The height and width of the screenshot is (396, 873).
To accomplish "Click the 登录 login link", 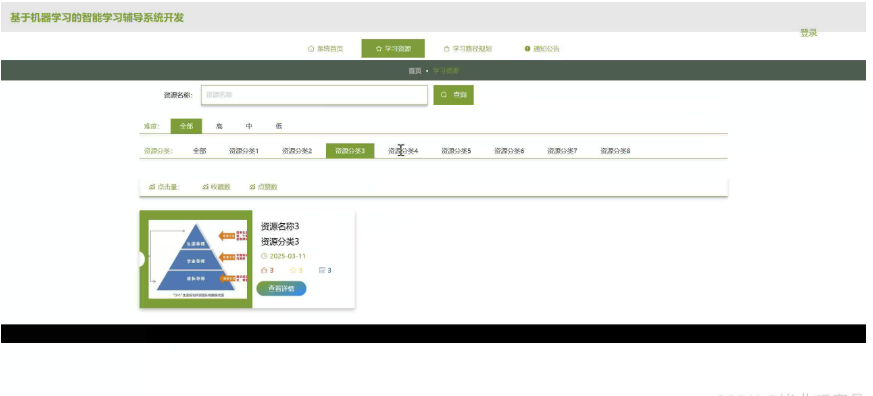I will (808, 33).
